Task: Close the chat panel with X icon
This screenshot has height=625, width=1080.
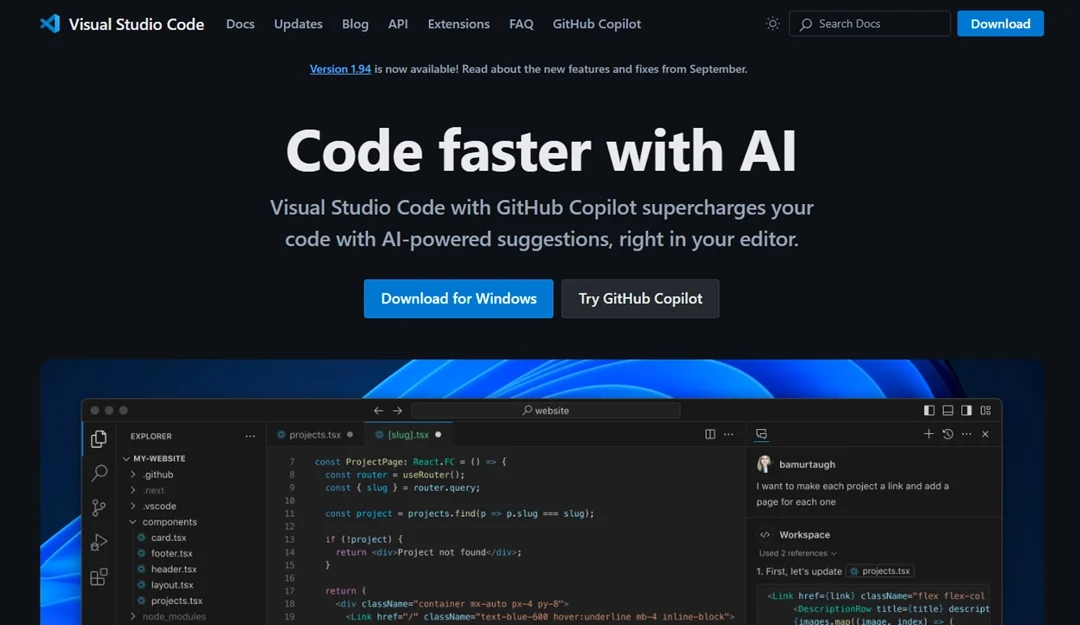Action: [x=986, y=434]
